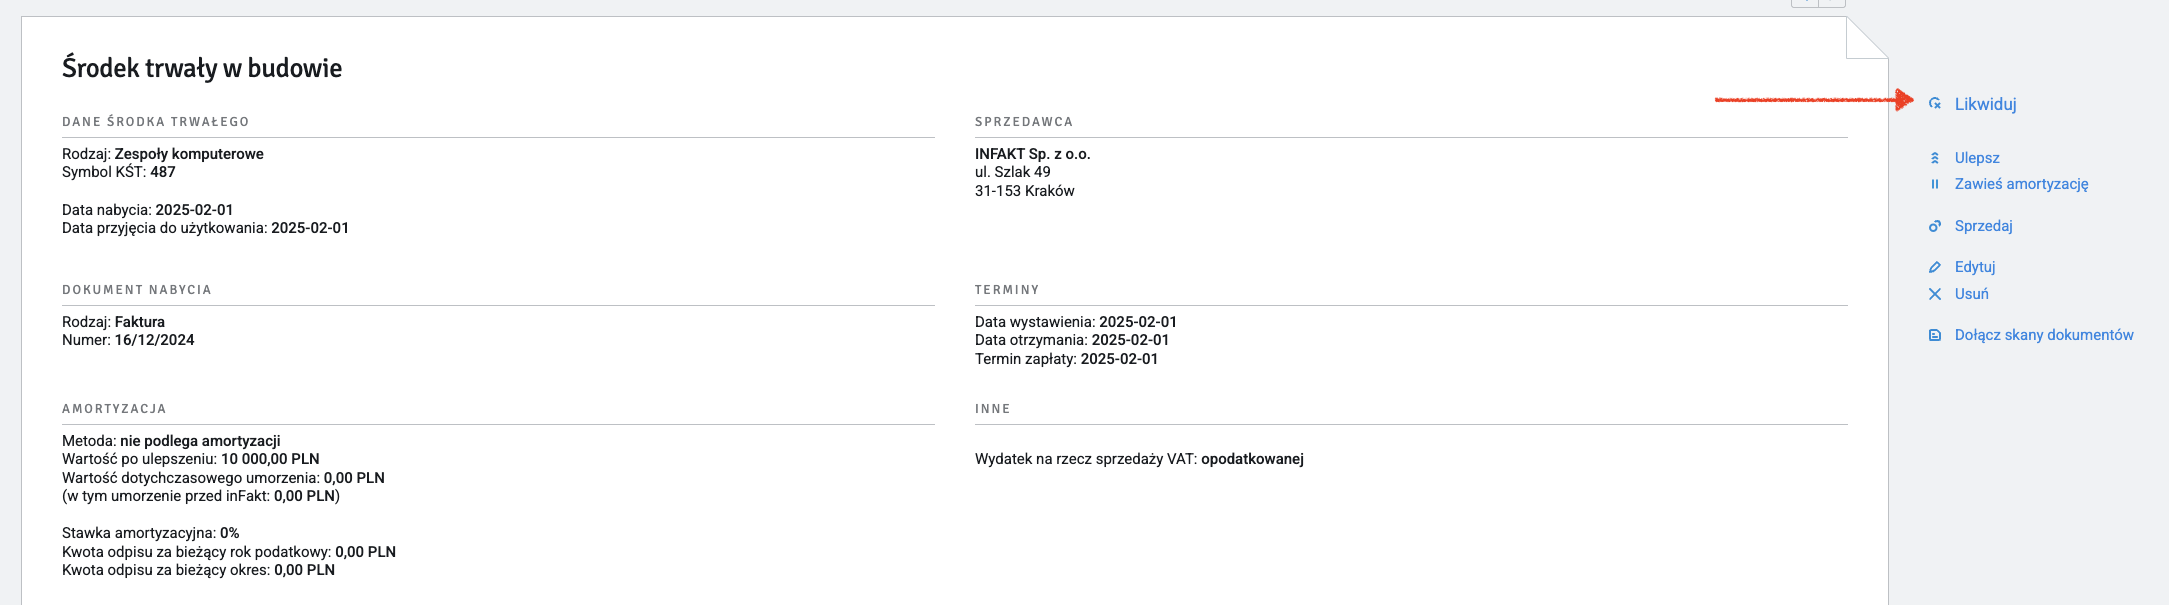
Task: Suspend depreciation via Zawieś amortyzację link
Action: point(2021,184)
